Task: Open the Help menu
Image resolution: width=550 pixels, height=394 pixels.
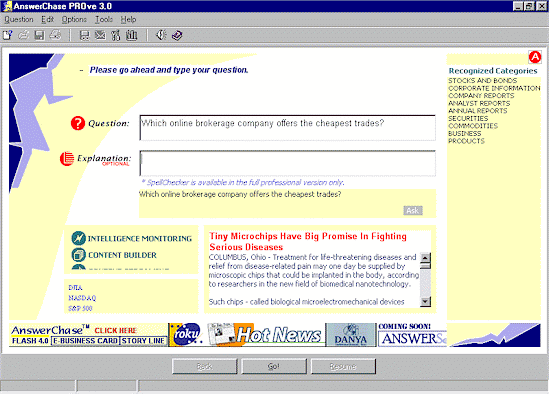Action: [128, 19]
